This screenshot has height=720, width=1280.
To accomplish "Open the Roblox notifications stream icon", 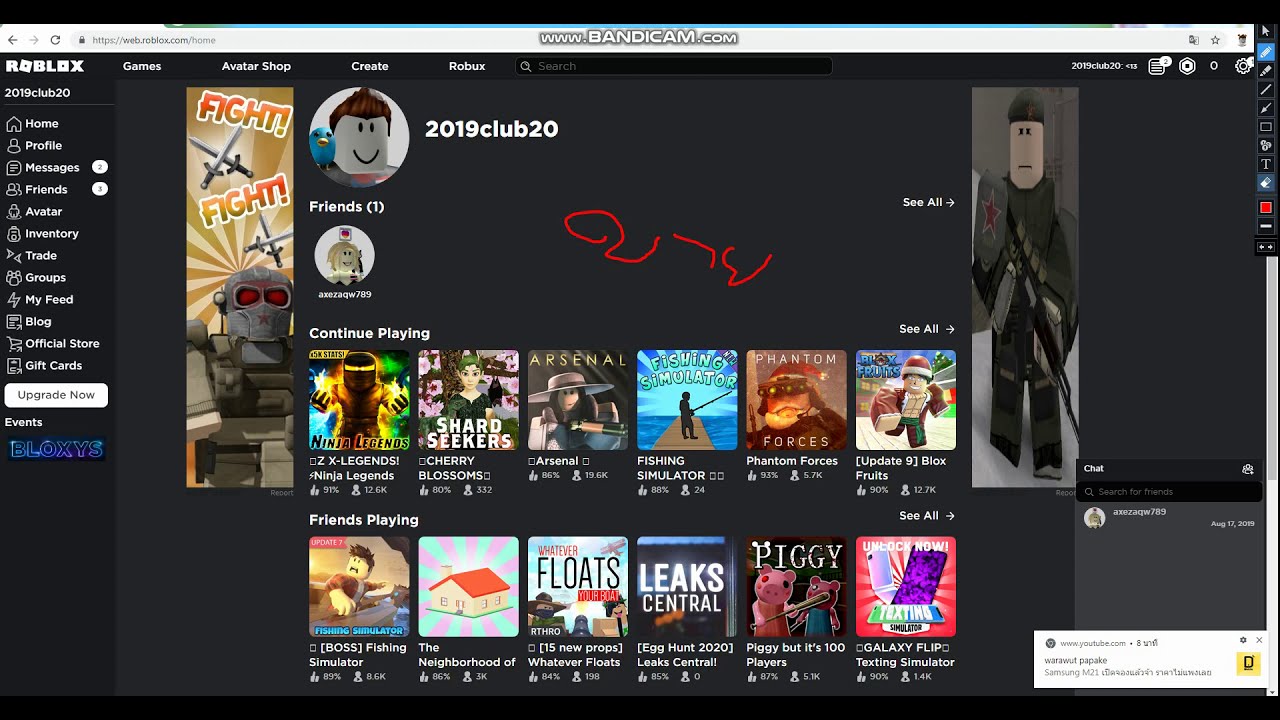I will (1158, 66).
